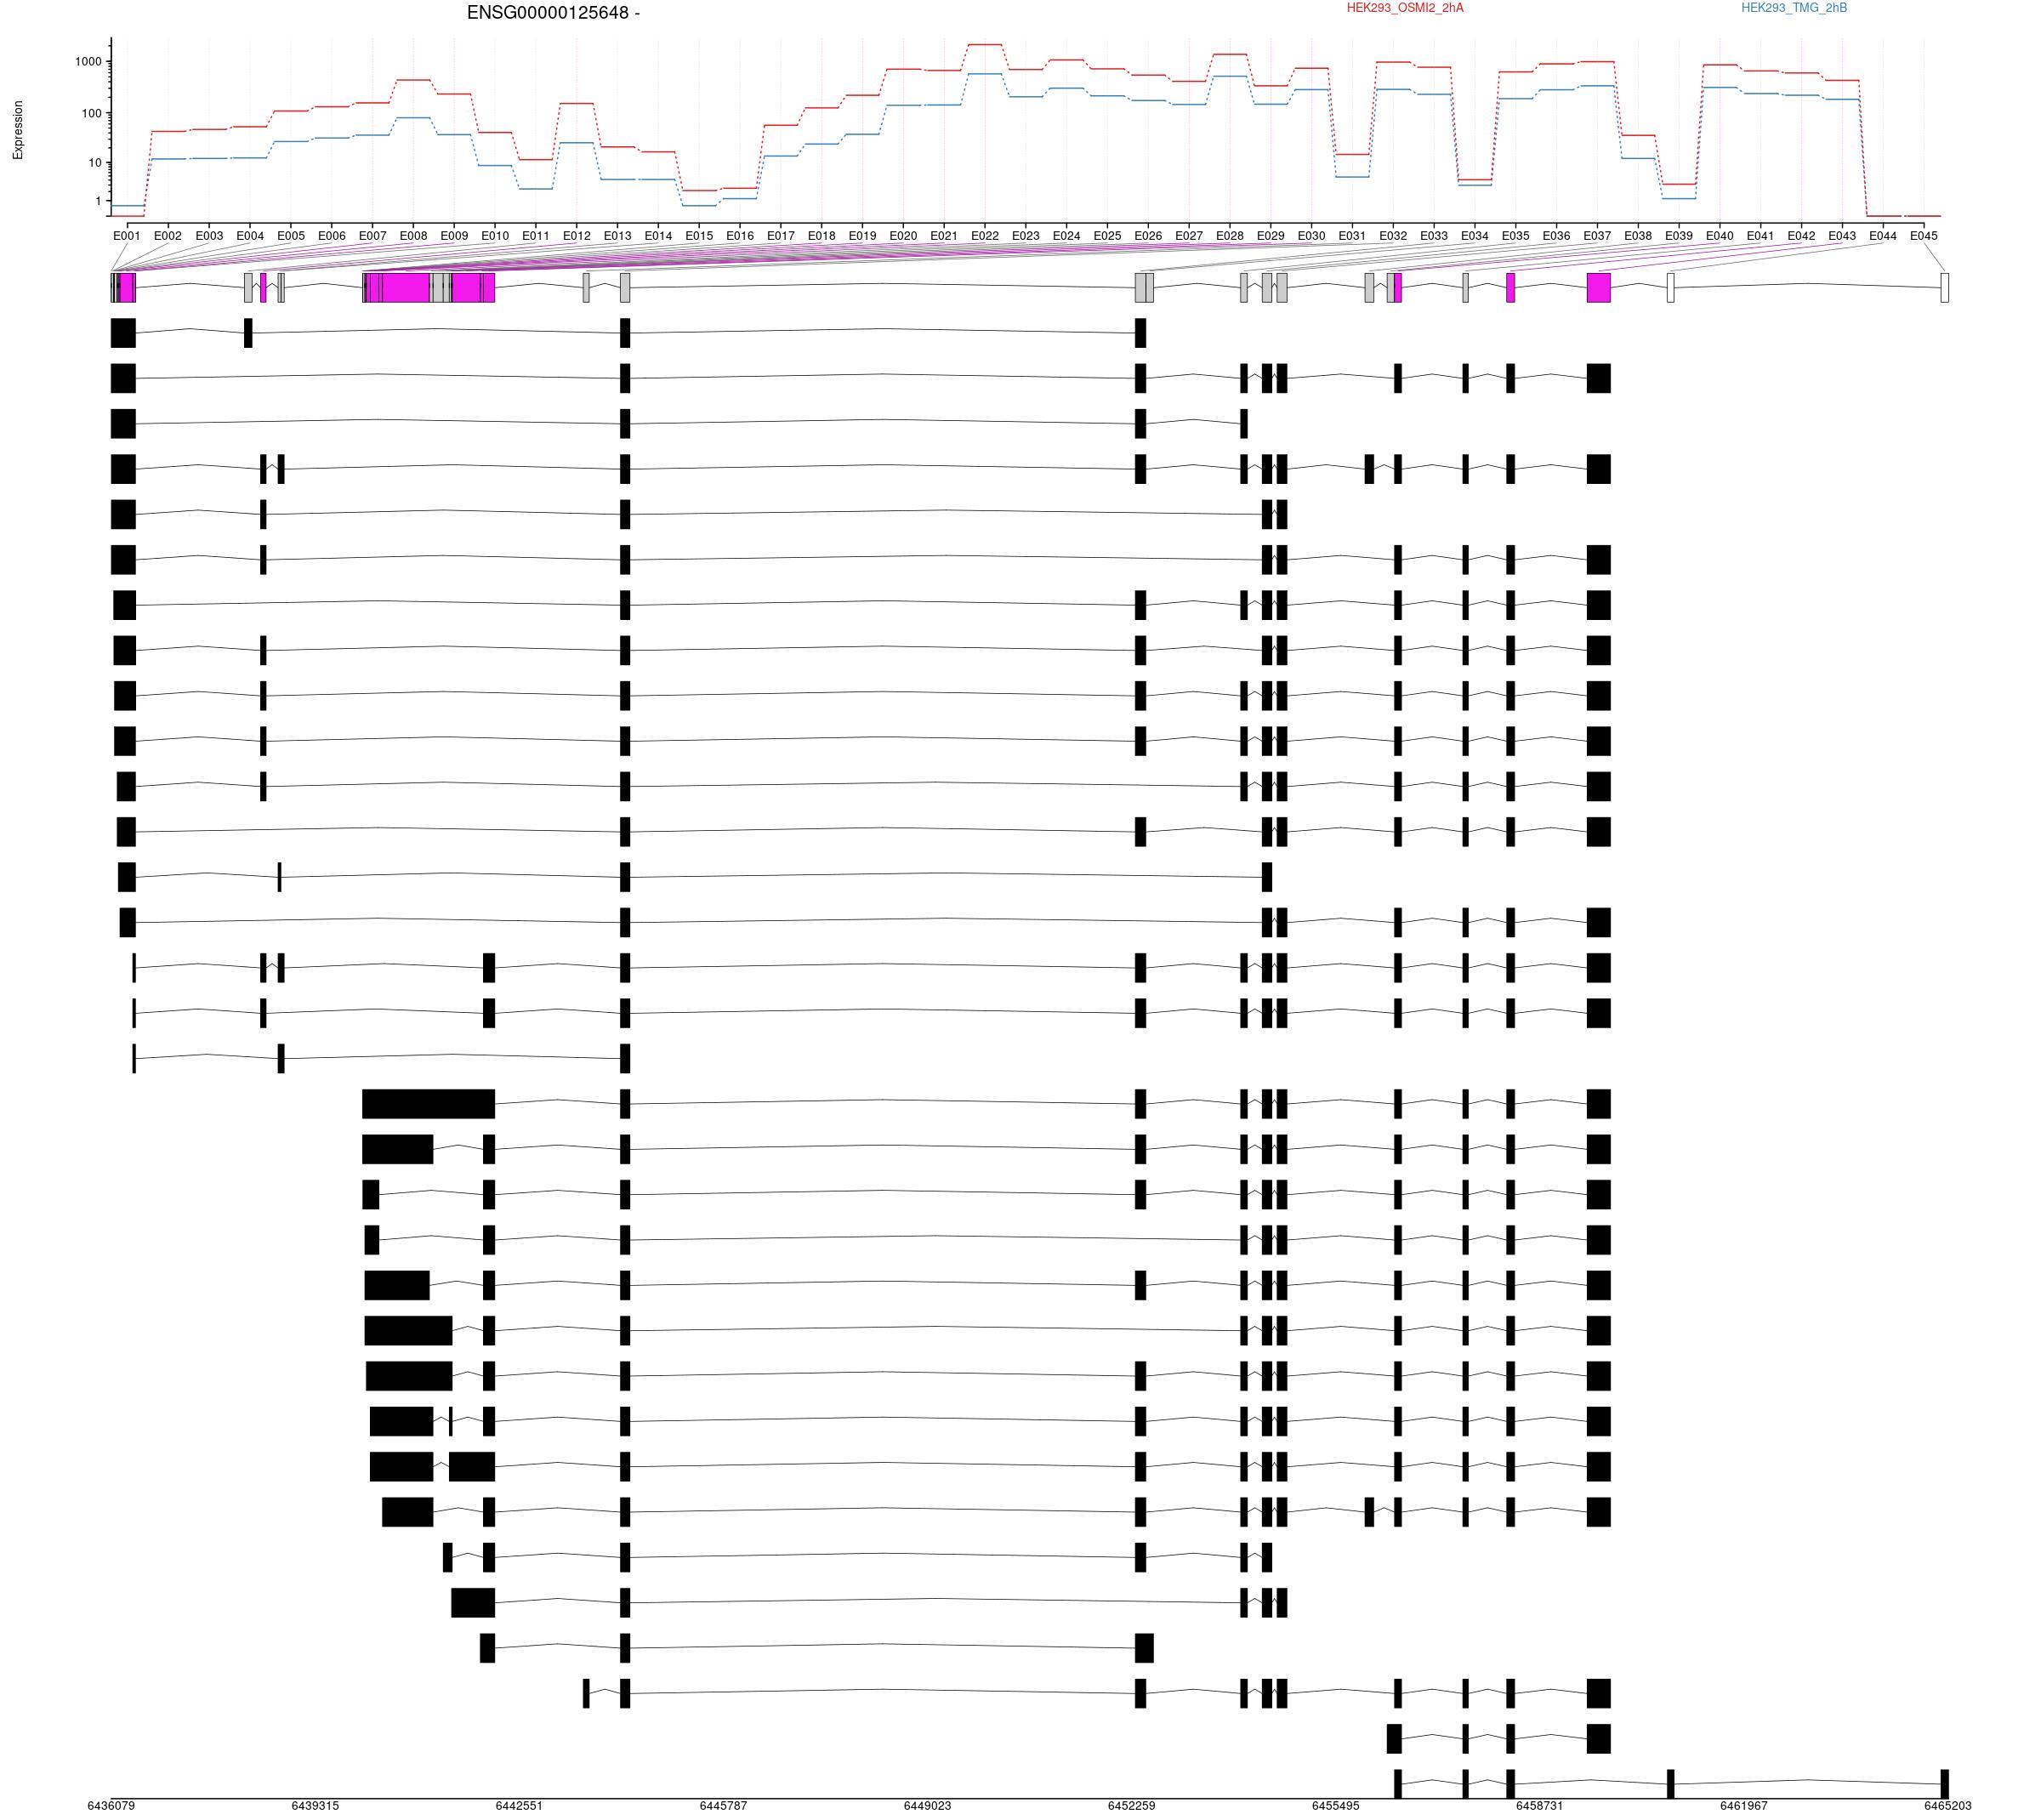This screenshot has height=1820, width=2041.
Task: Click exon label E045
Action: click(x=1924, y=236)
